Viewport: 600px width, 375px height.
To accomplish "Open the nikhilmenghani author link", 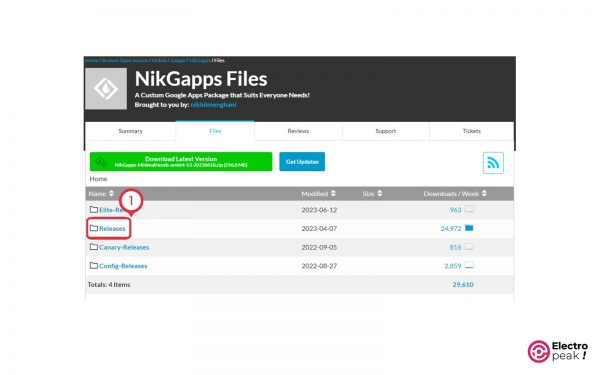I will [213, 104].
